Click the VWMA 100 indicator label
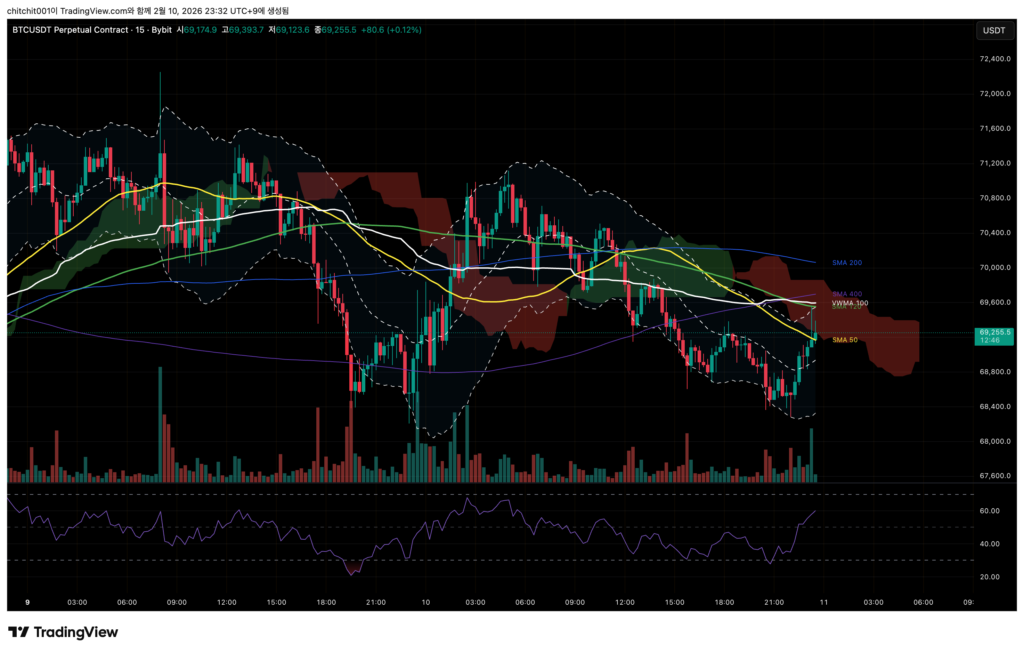 [x=850, y=302]
